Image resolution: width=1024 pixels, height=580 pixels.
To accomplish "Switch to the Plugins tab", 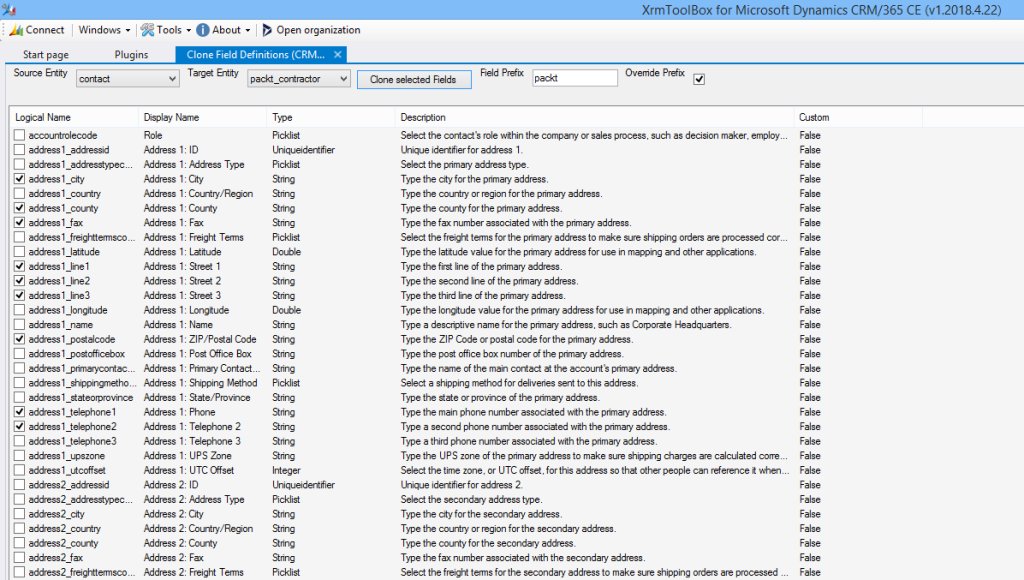I will pos(131,55).
